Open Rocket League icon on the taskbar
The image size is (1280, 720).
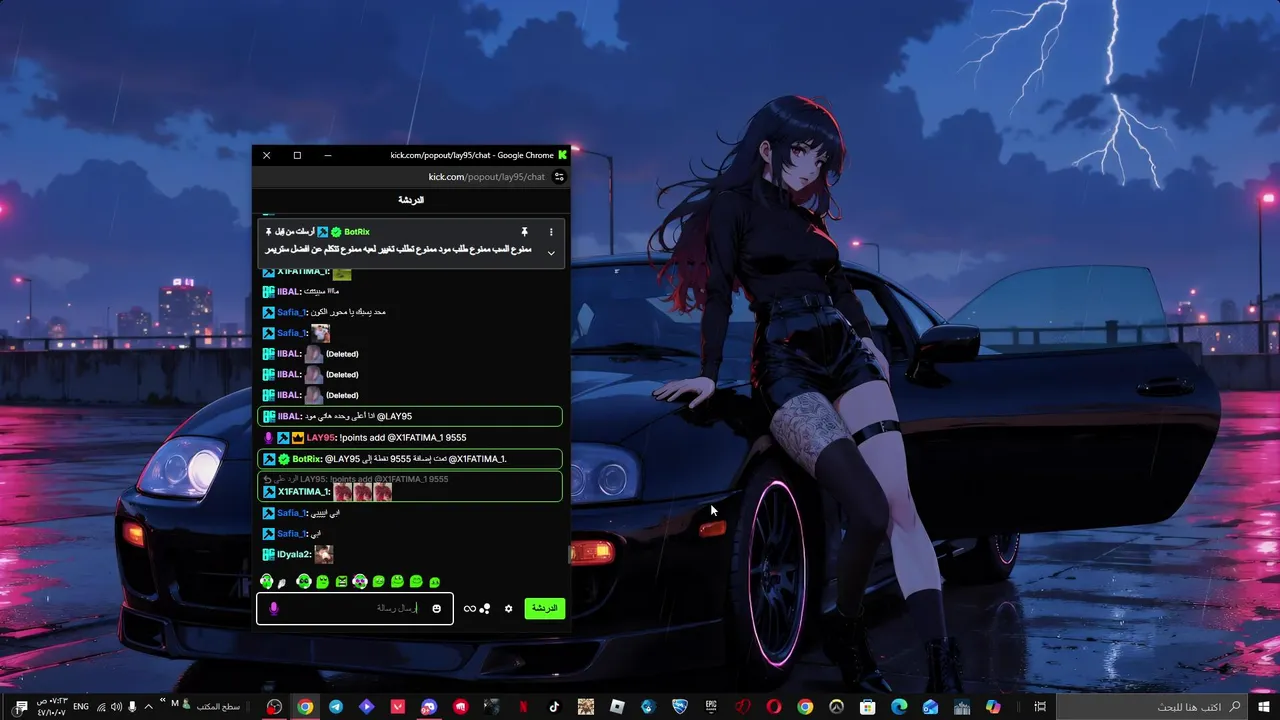point(680,707)
